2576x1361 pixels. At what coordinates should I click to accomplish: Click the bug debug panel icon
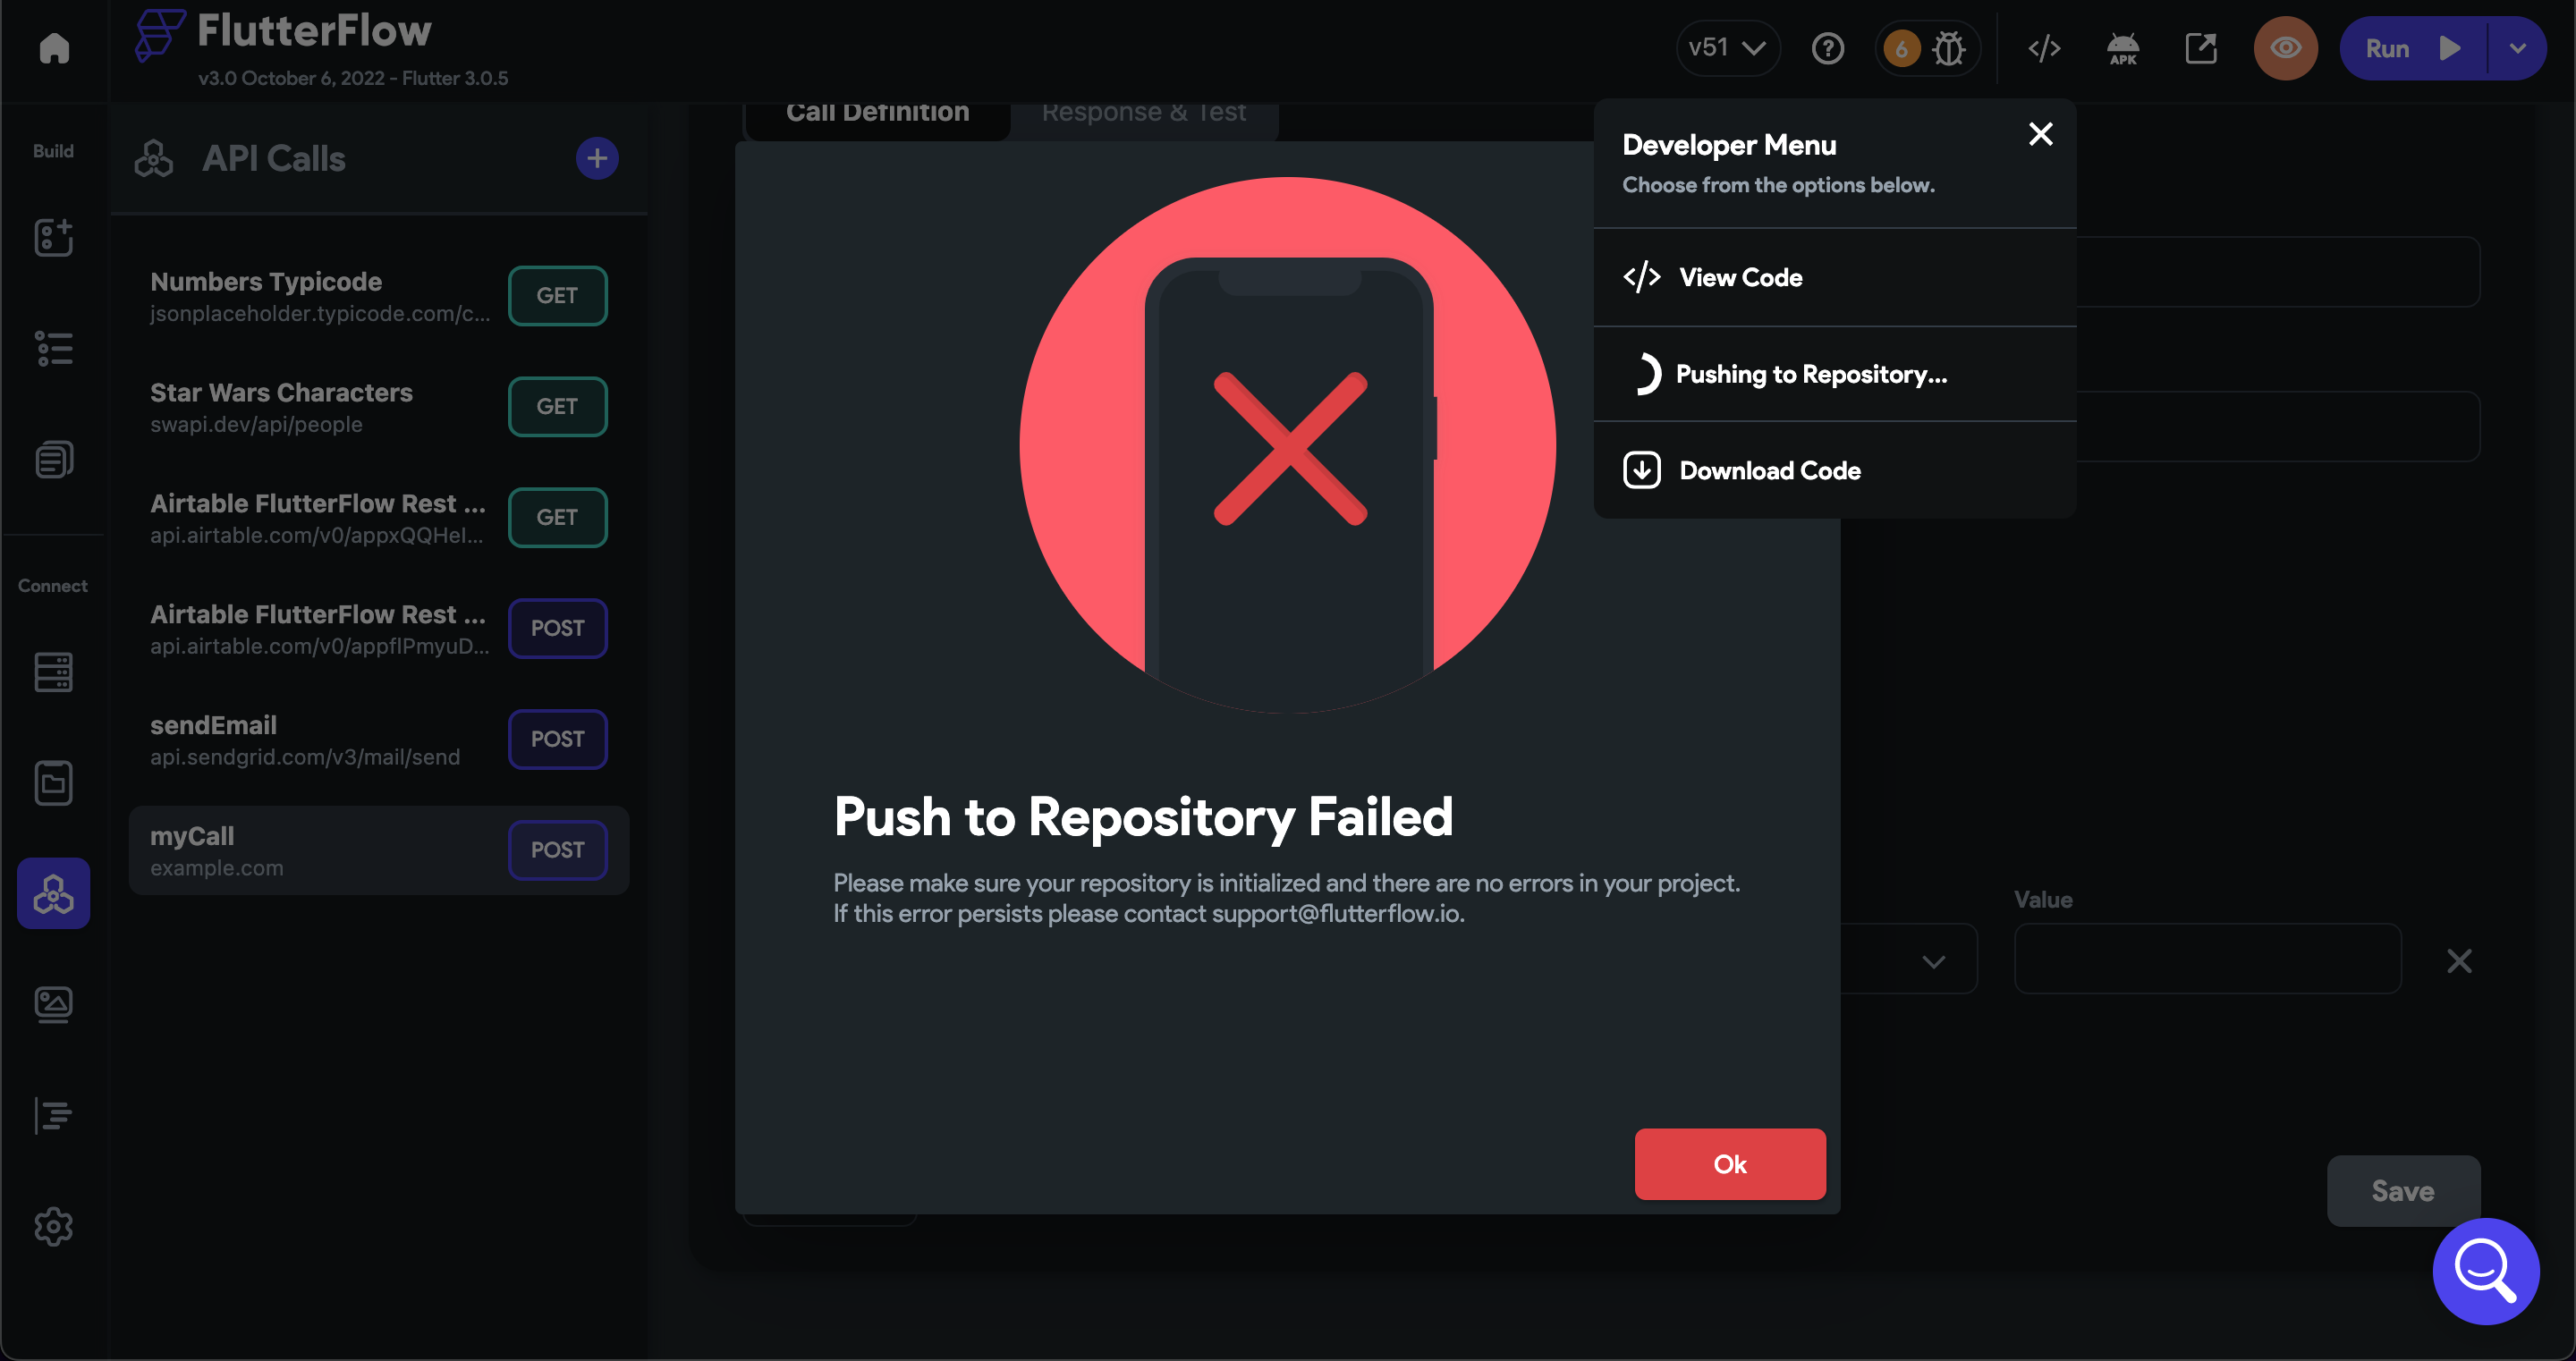(x=1950, y=48)
